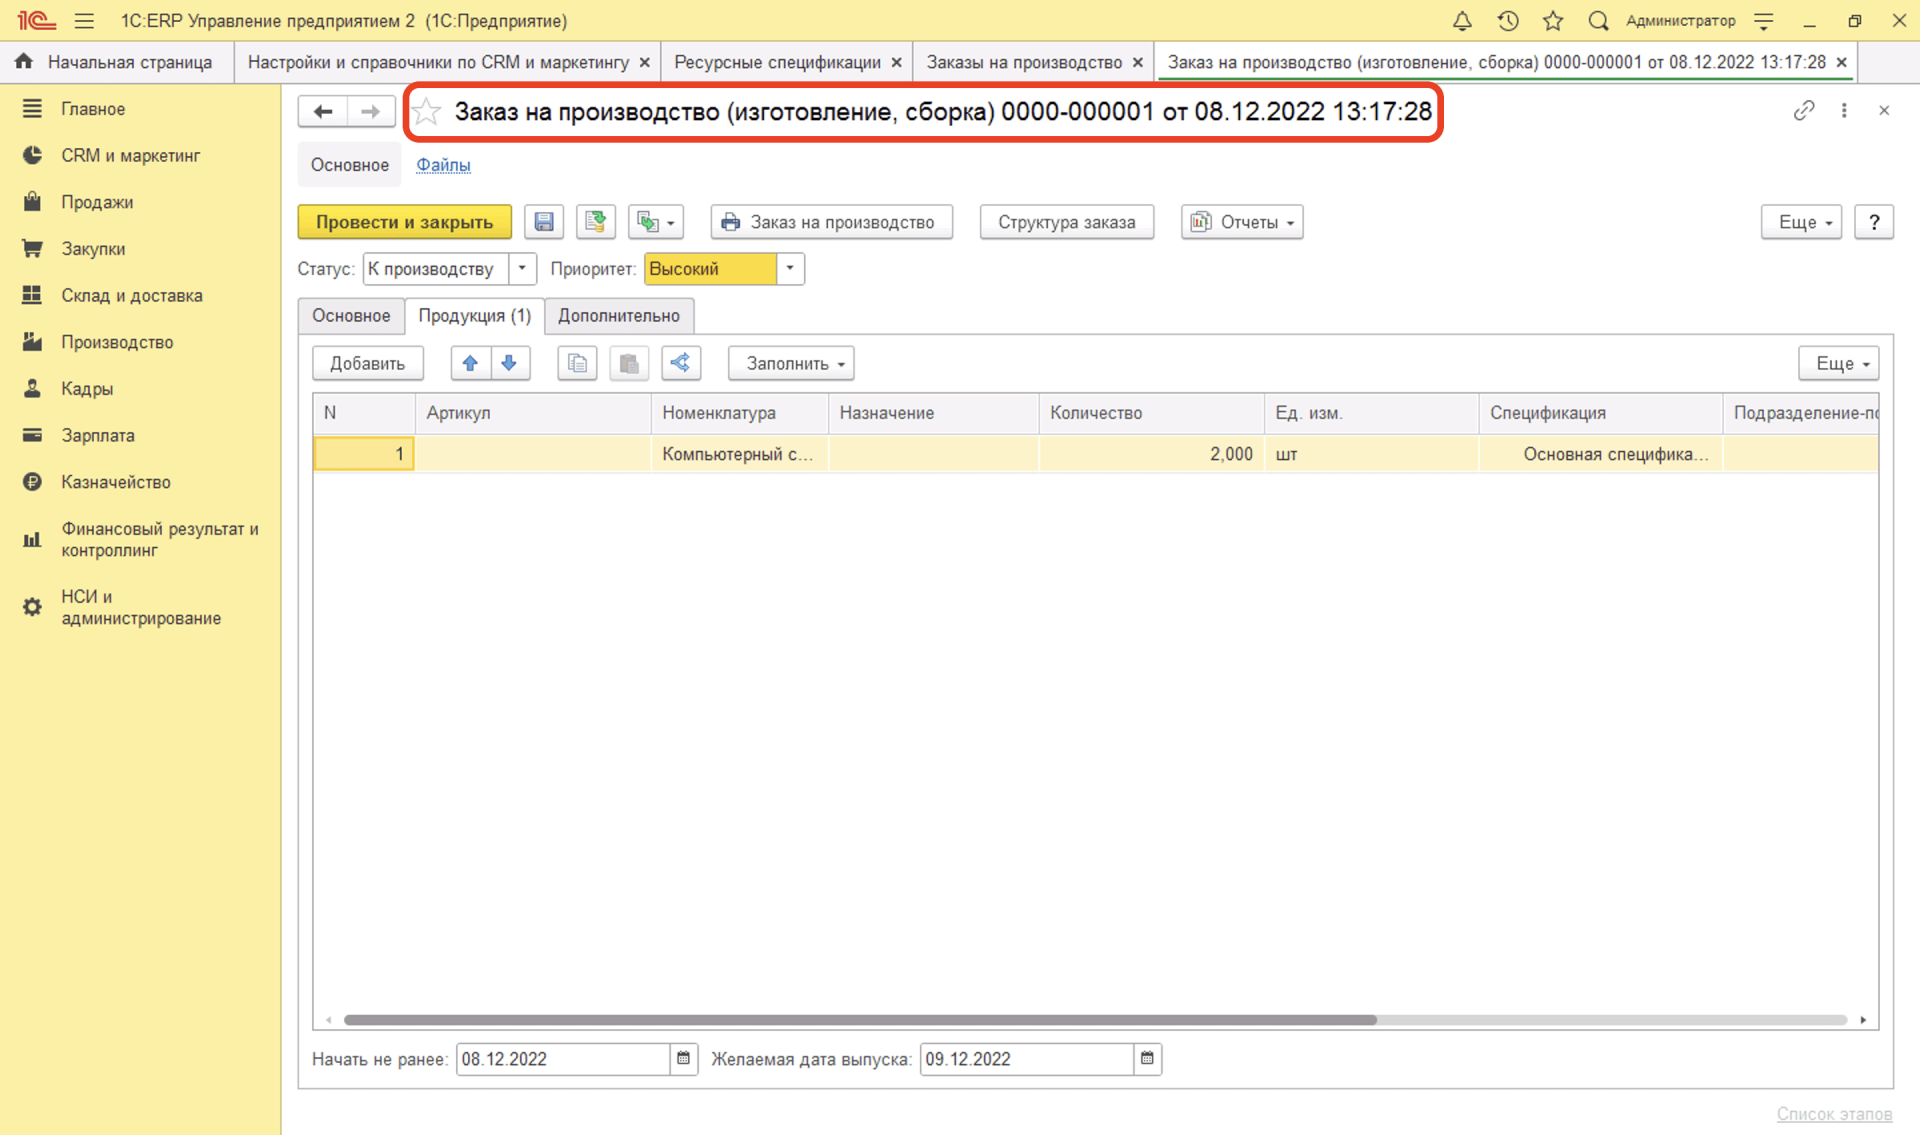Click the save document floppy icon

click(x=543, y=222)
